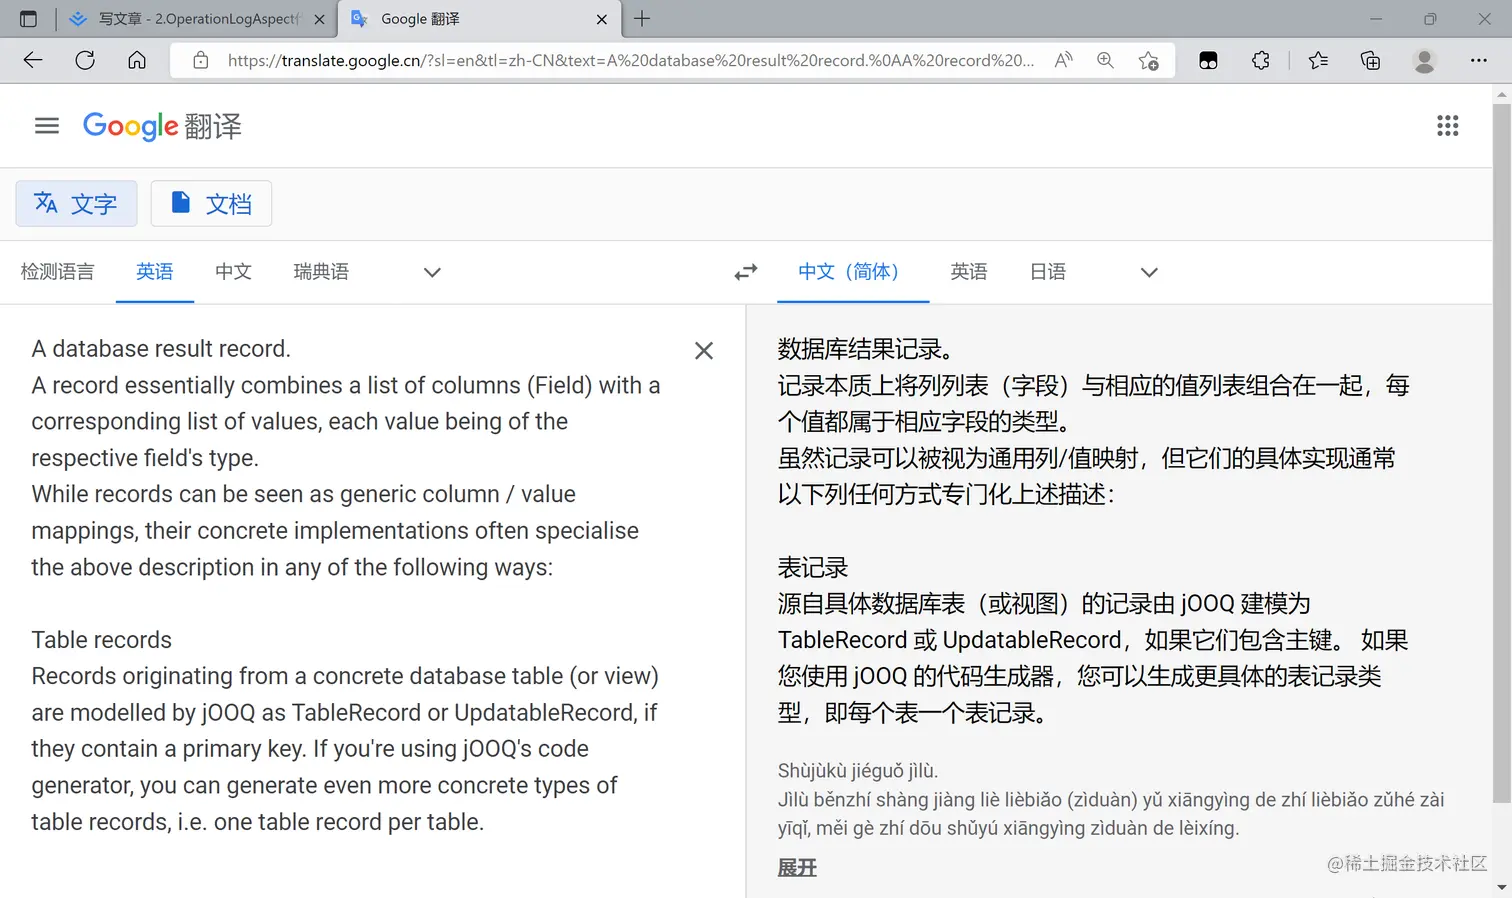Switch to the 写文章 browser tab
The image size is (1512, 898).
(x=198, y=19)
